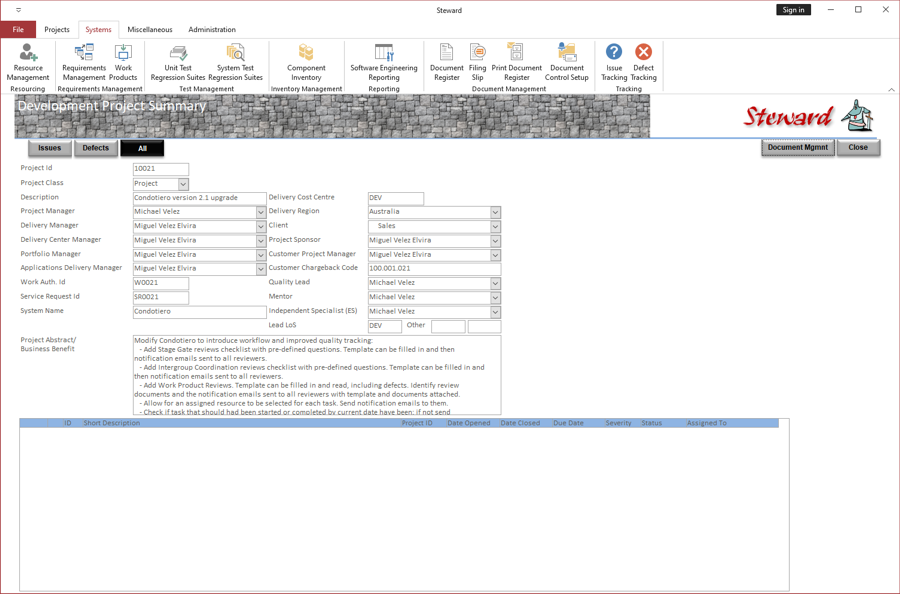Open the Administration tab
Screen dimensions: 900x594
[x=212, y=29]
